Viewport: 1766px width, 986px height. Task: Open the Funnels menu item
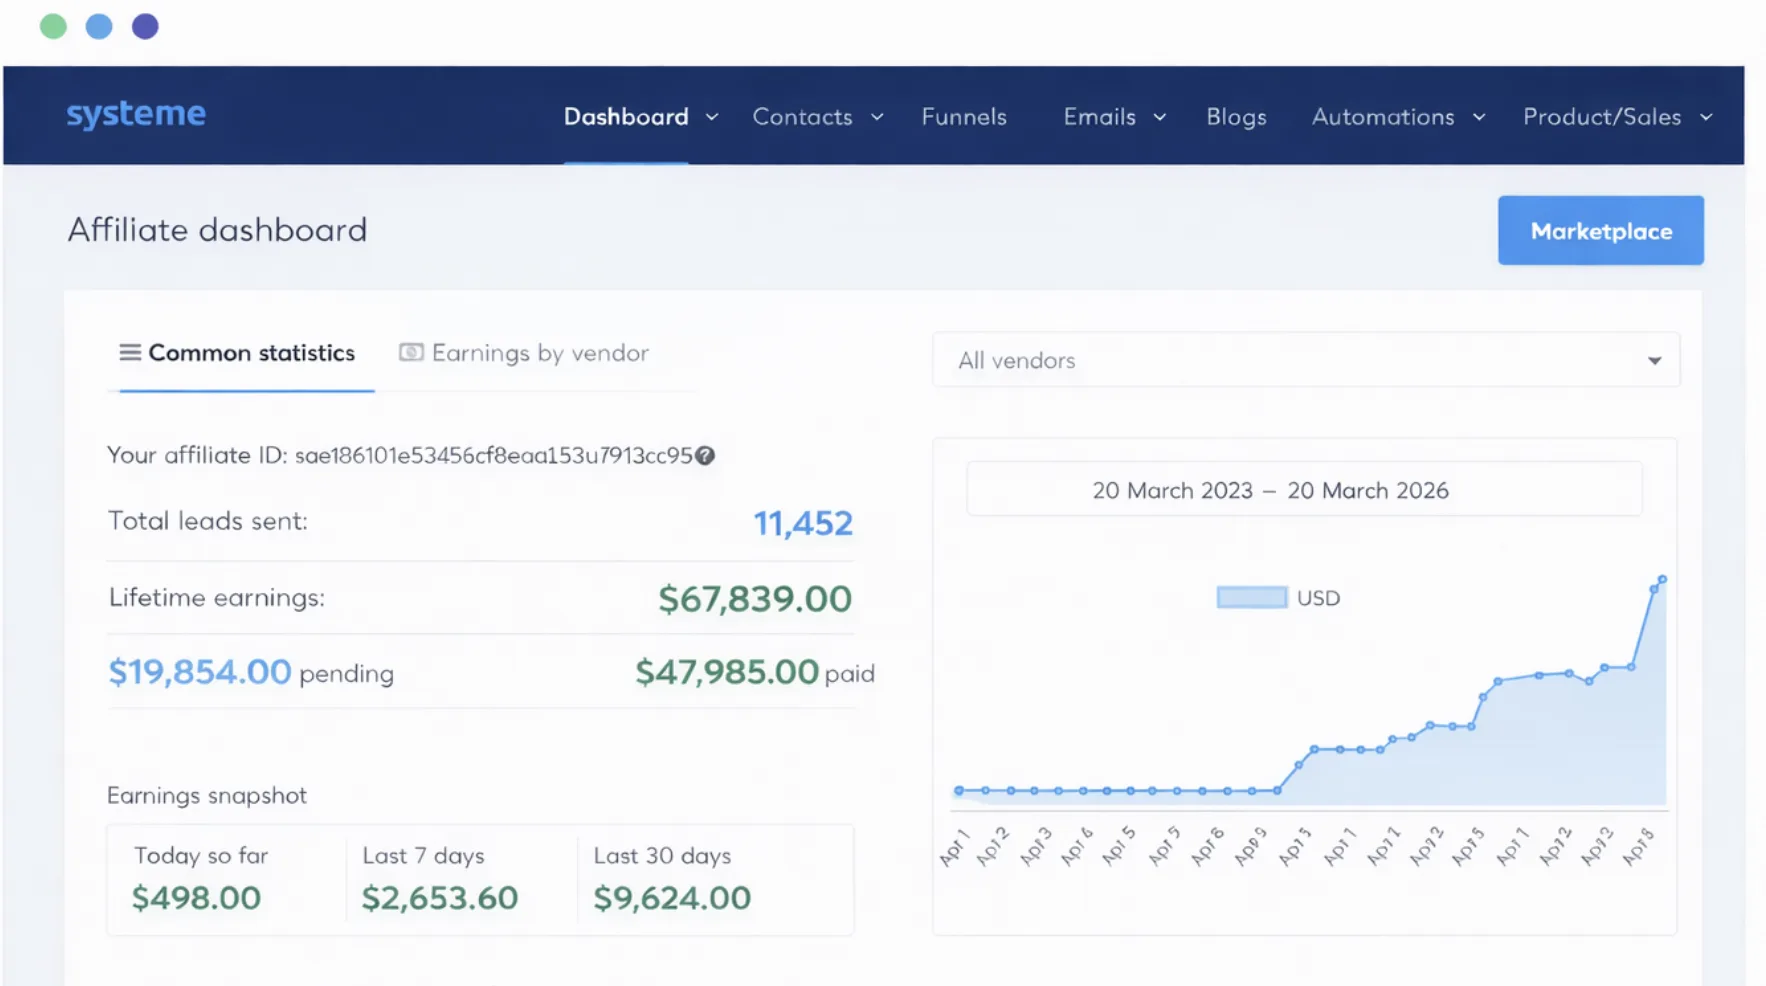point(963,117)
